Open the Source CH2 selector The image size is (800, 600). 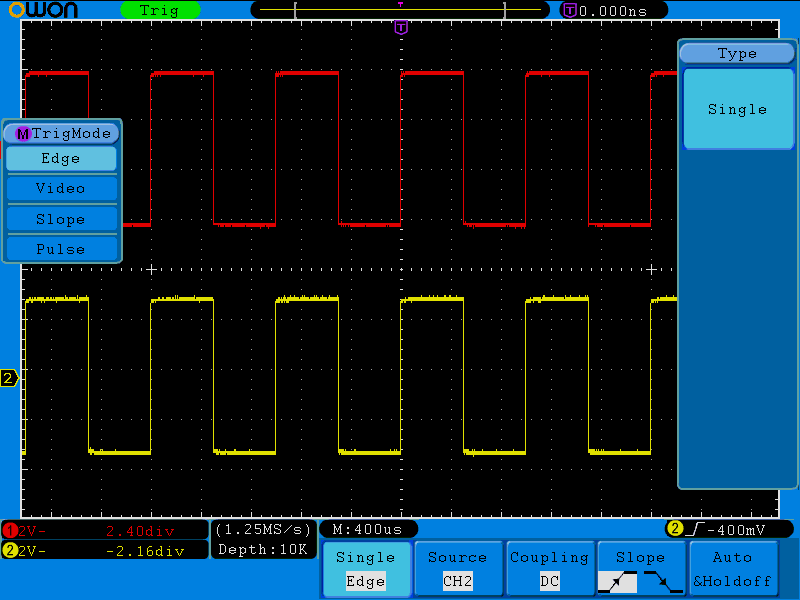457,569
